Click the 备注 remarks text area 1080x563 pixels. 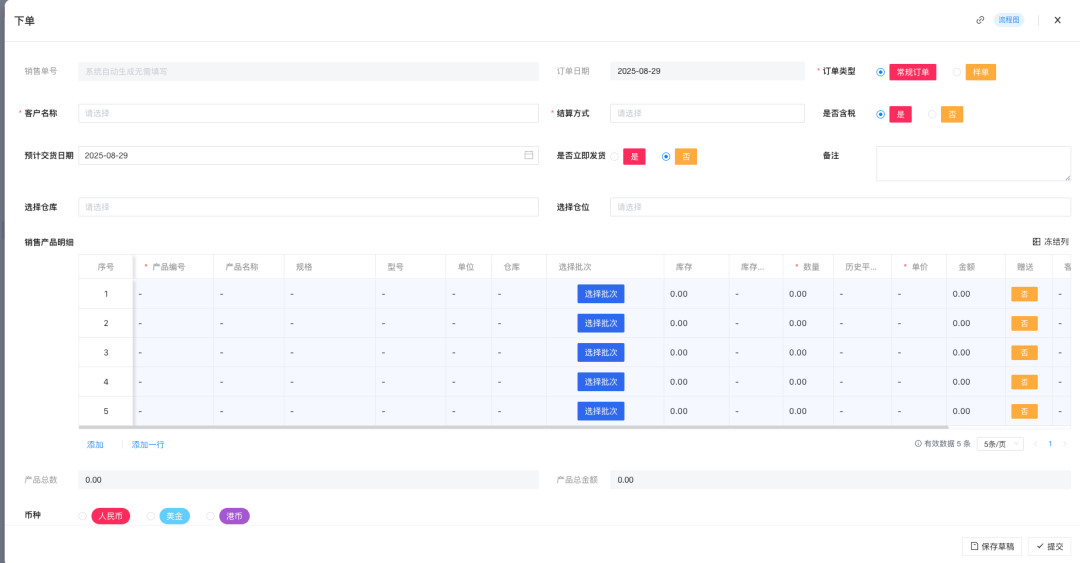(973, 163)
